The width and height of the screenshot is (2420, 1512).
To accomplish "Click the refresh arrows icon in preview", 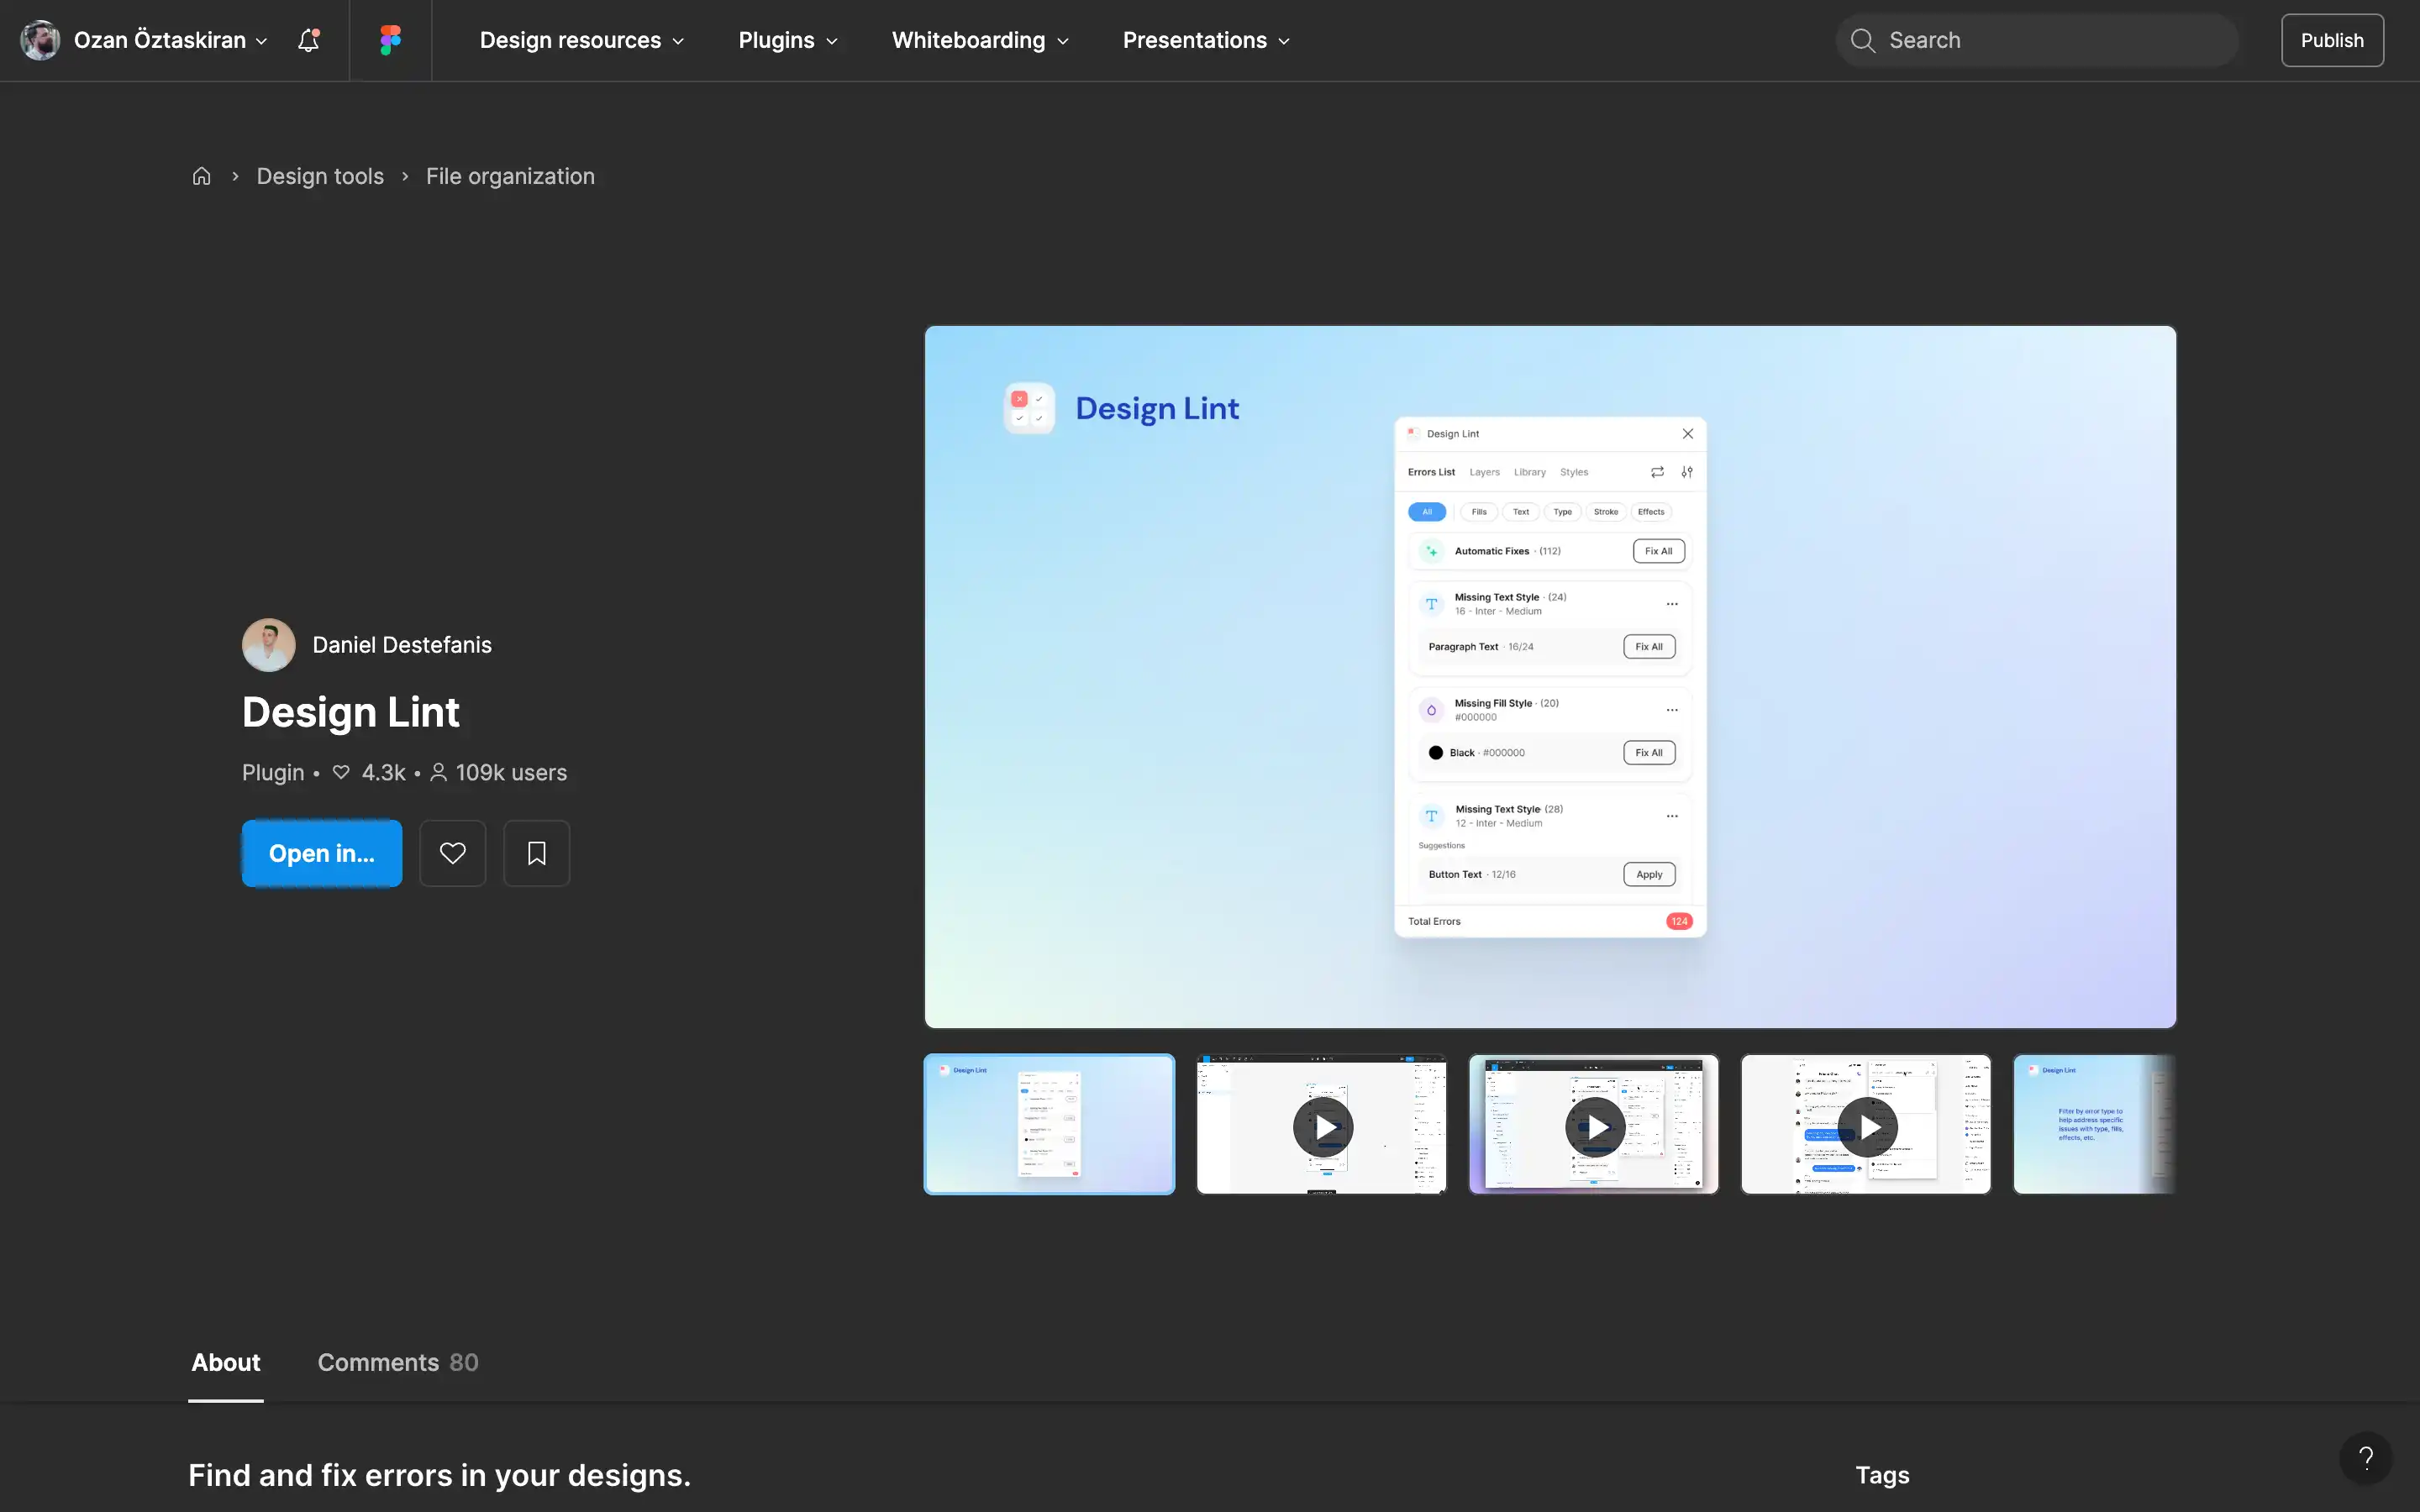I will 1657,472.
